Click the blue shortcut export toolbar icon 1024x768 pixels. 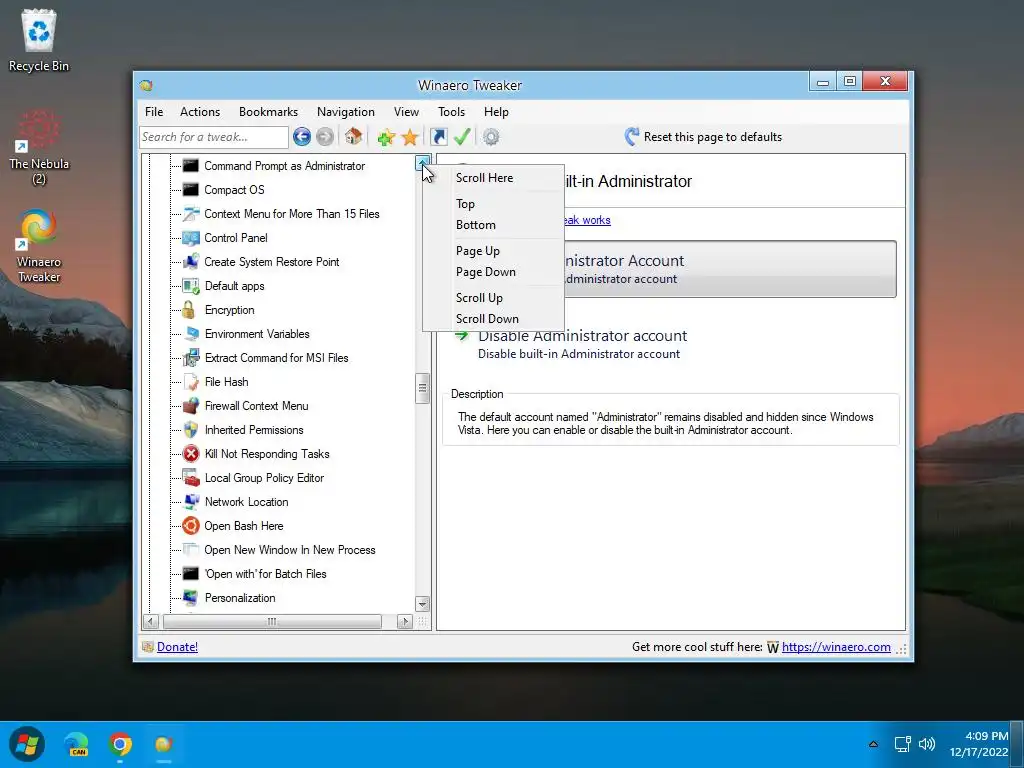tap(439, 136)
